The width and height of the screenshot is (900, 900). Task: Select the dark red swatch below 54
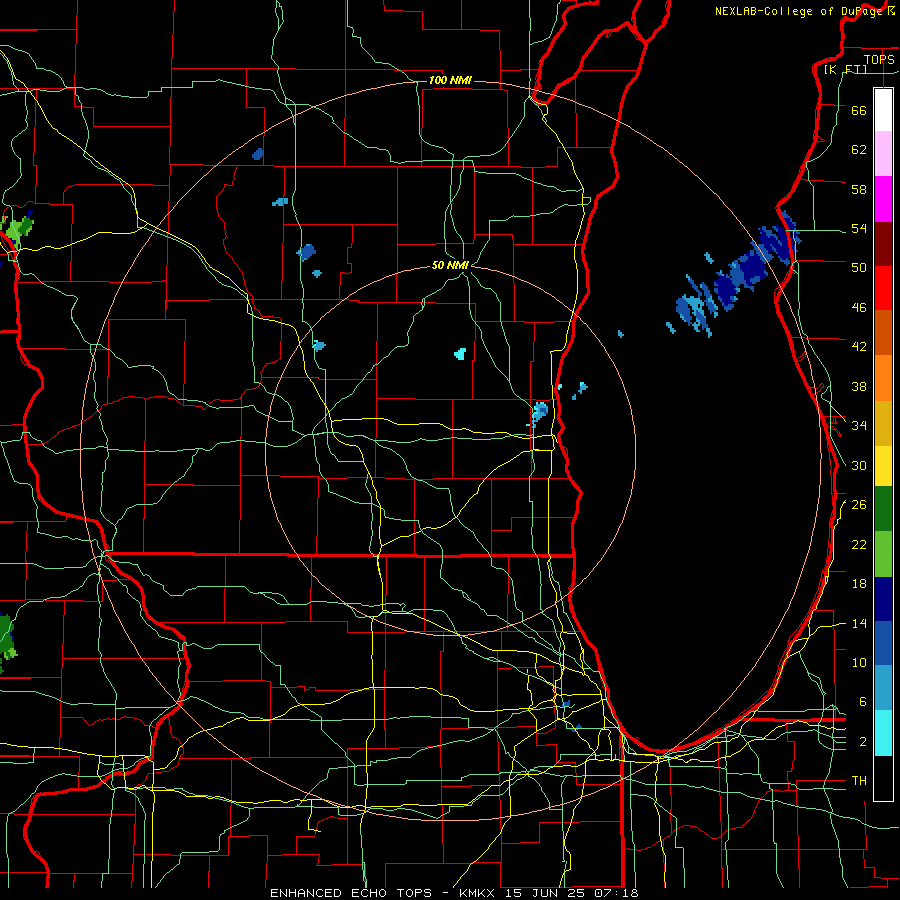[x=883, y=244]
